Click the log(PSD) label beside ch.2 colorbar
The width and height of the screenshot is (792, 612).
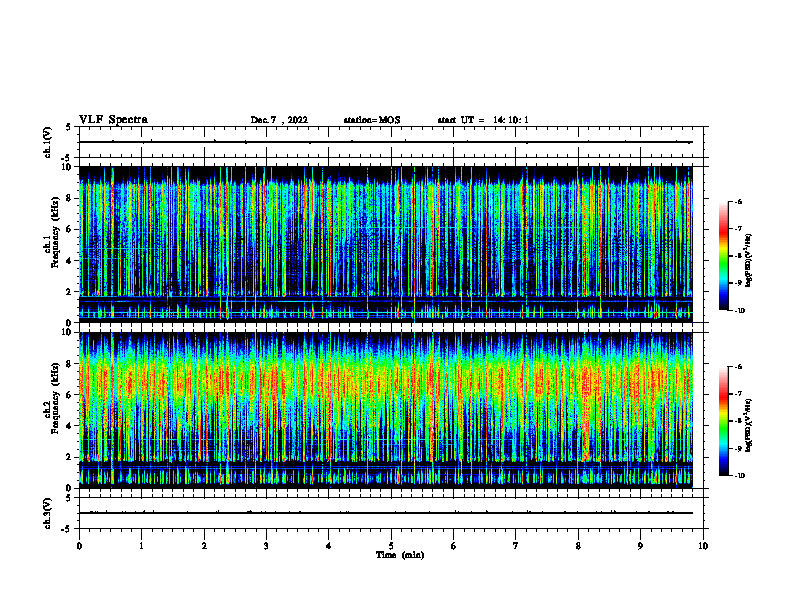click(749, 426)
